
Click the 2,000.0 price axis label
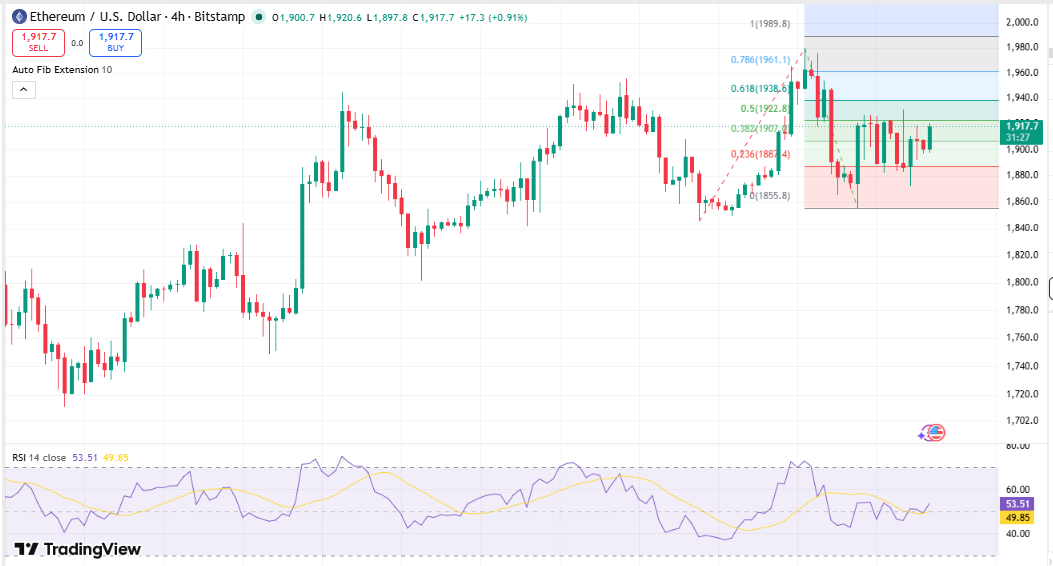(x=1022, y=22)
